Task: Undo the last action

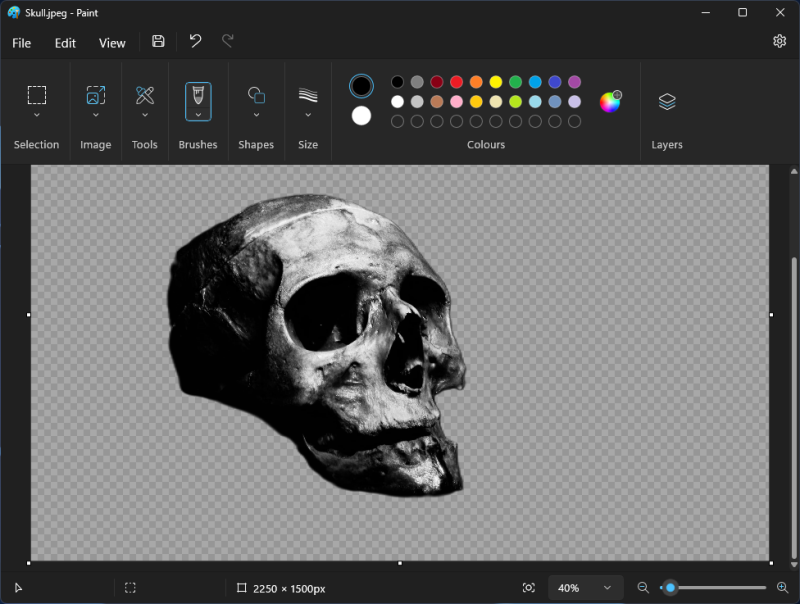Action: [195, 42]
